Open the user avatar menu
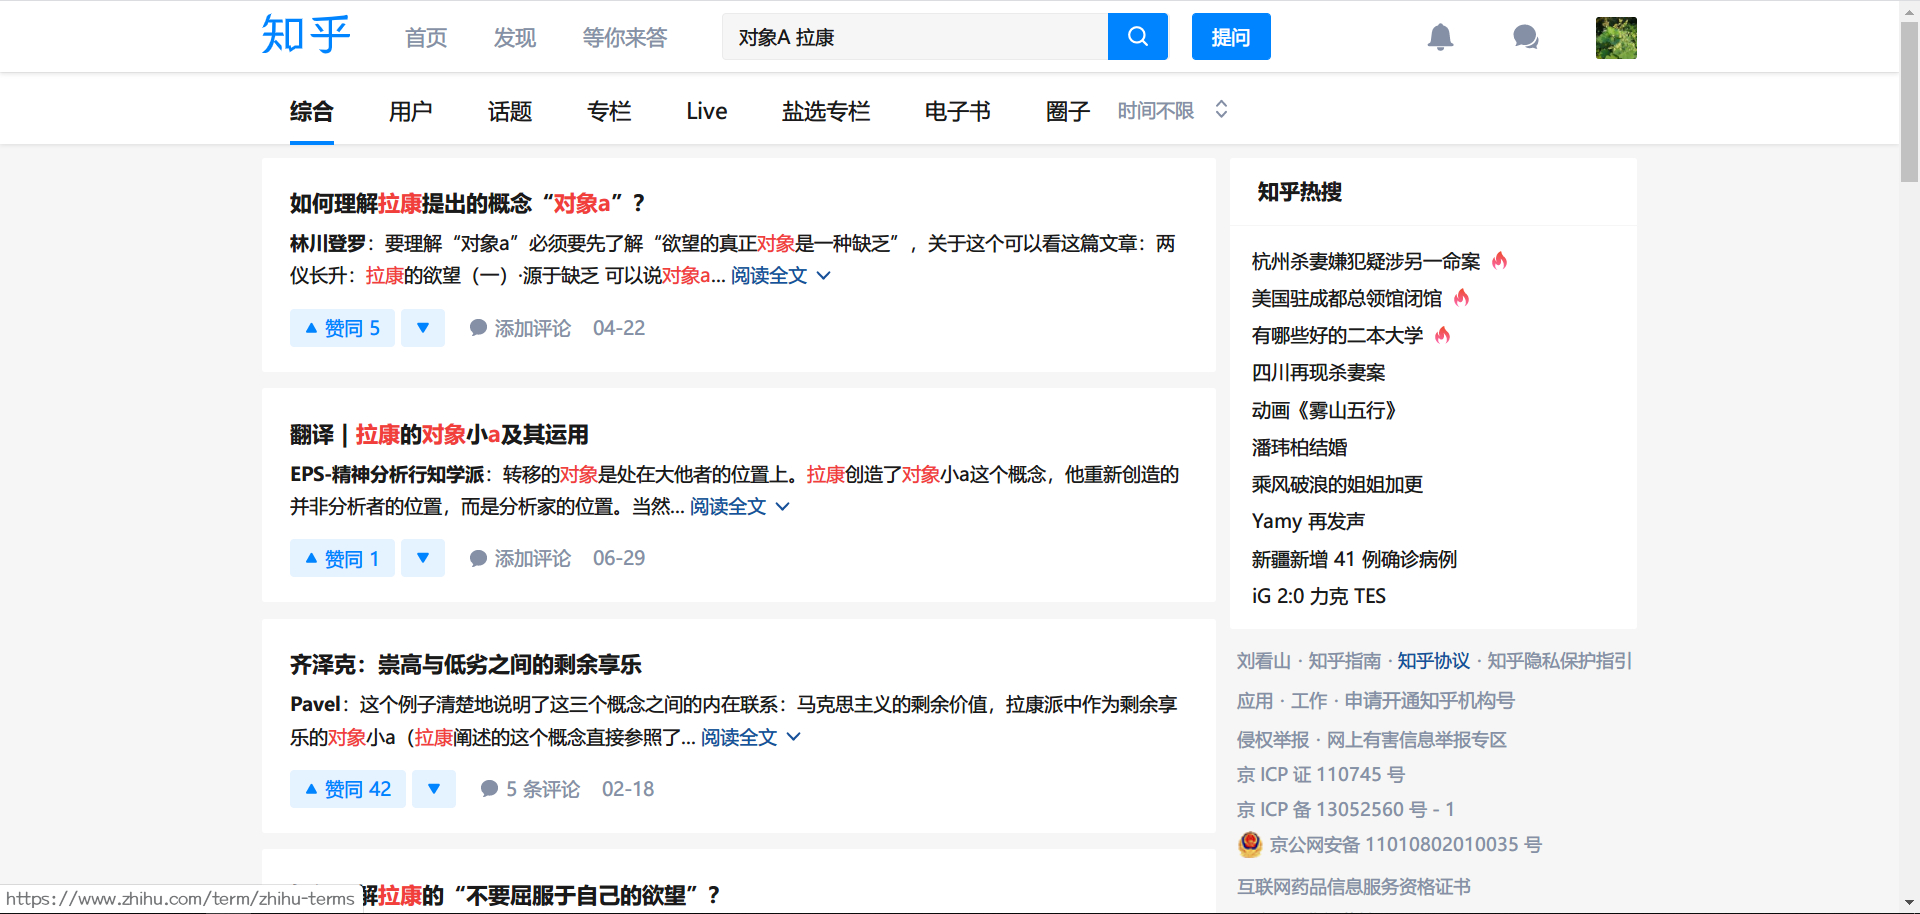The height and width of the screenshot is (914, 1920). coord(1615,38)
